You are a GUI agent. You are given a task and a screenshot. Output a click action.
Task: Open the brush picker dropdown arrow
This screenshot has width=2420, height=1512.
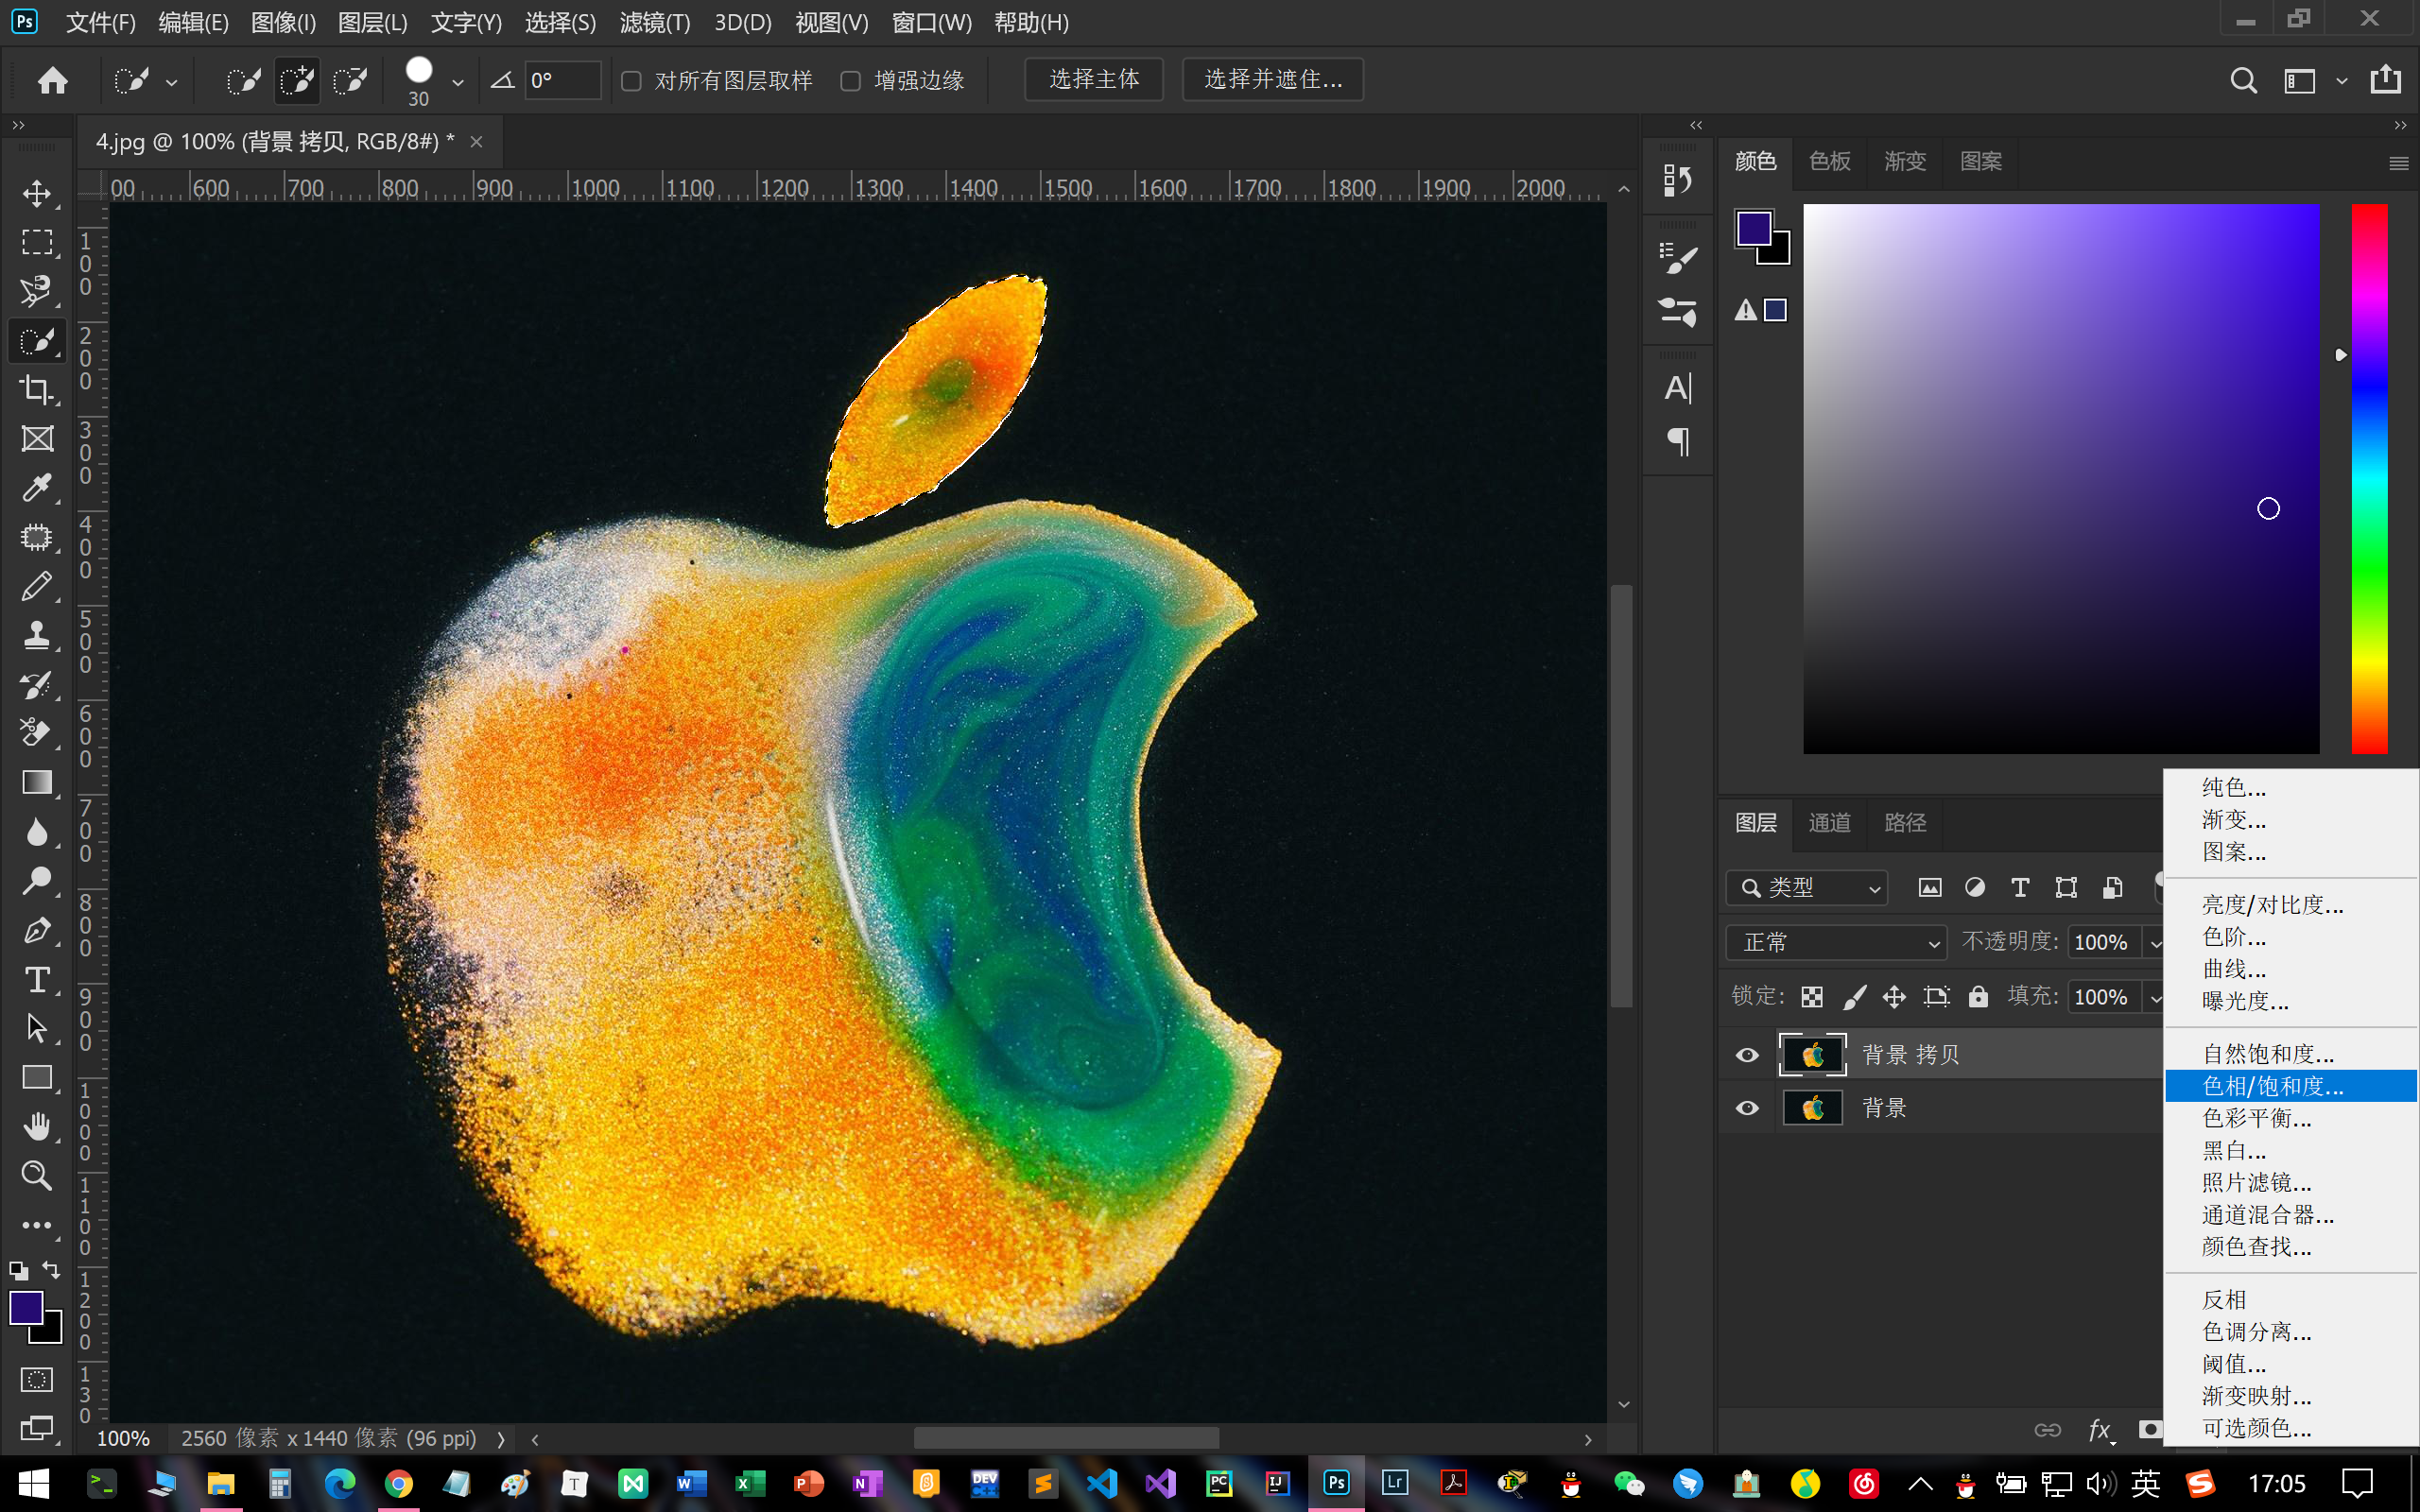pyautogui.click(x=457, y=82)
